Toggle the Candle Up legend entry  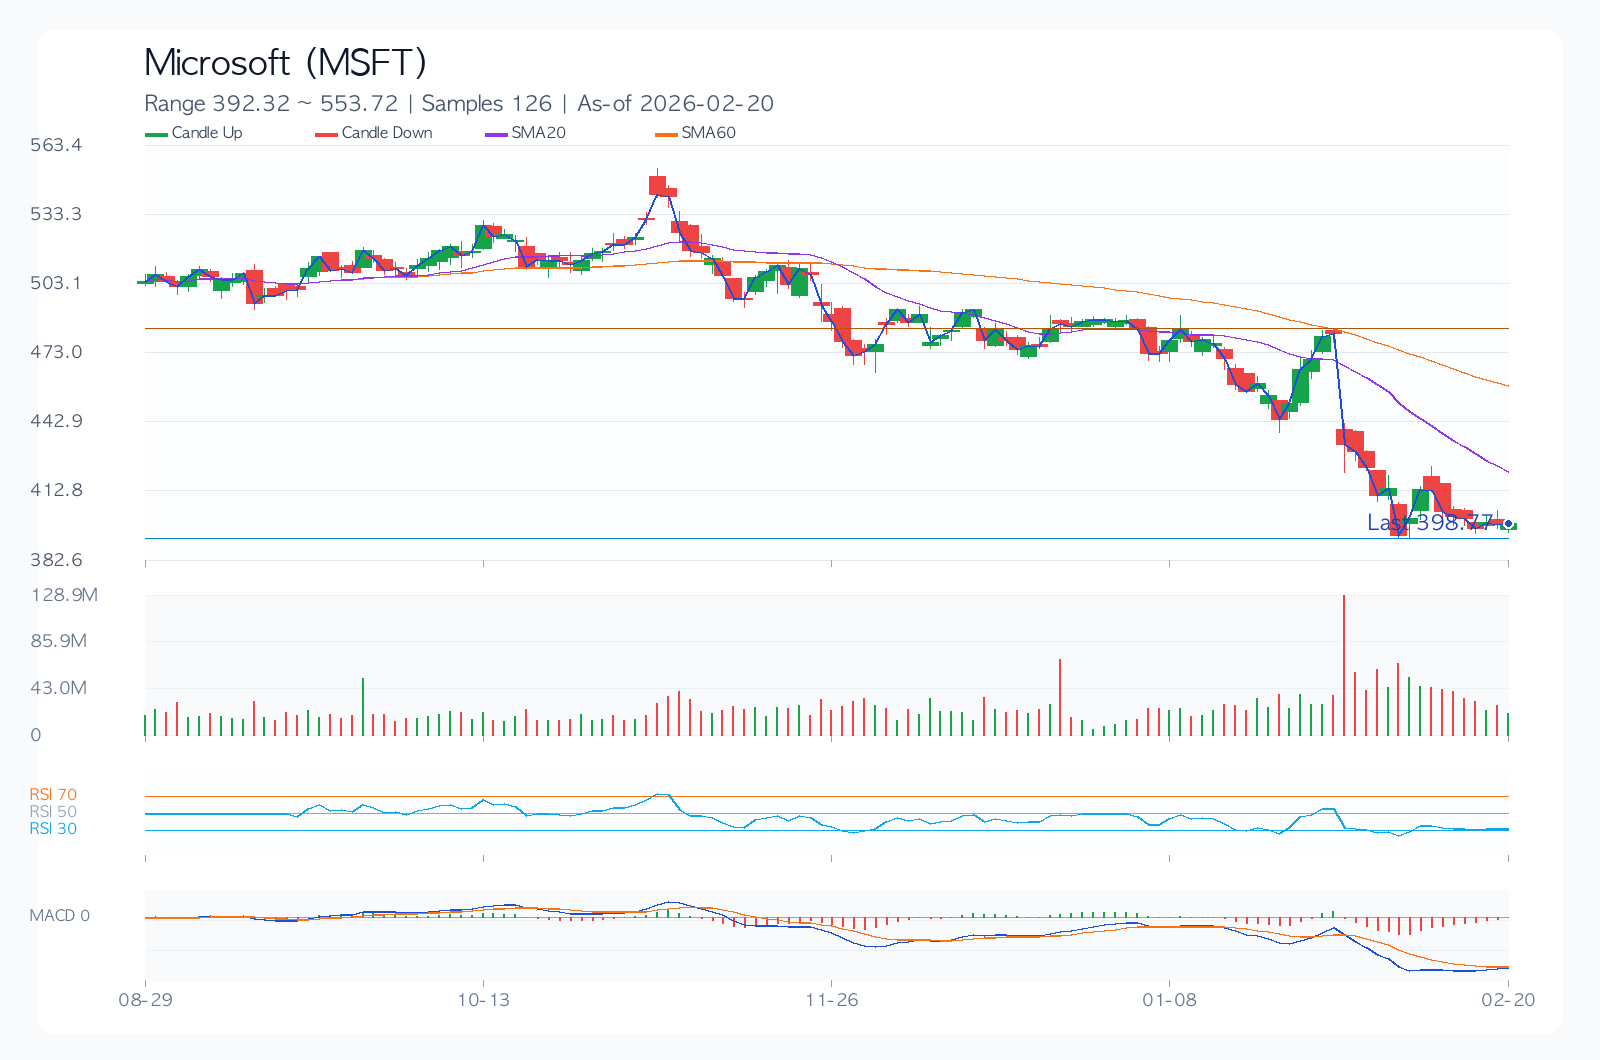click(x=194, y=133)
